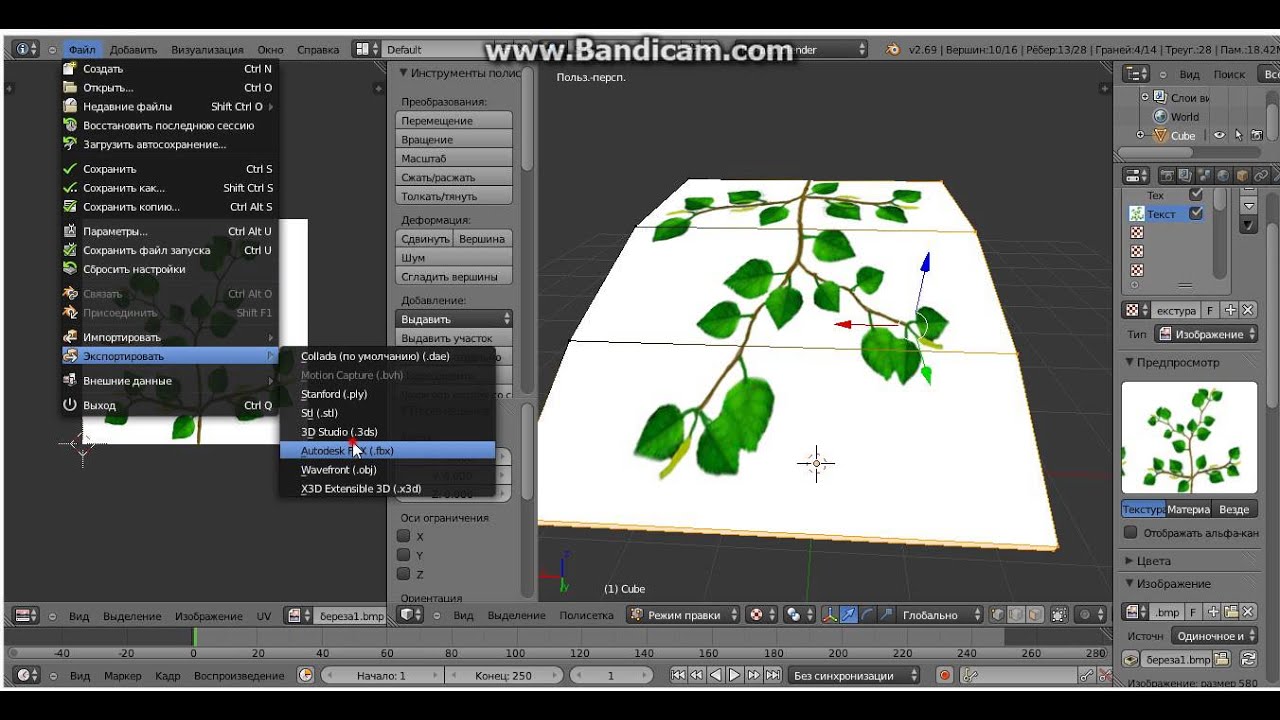Enable auto keyframe record button

click(945, 675)
